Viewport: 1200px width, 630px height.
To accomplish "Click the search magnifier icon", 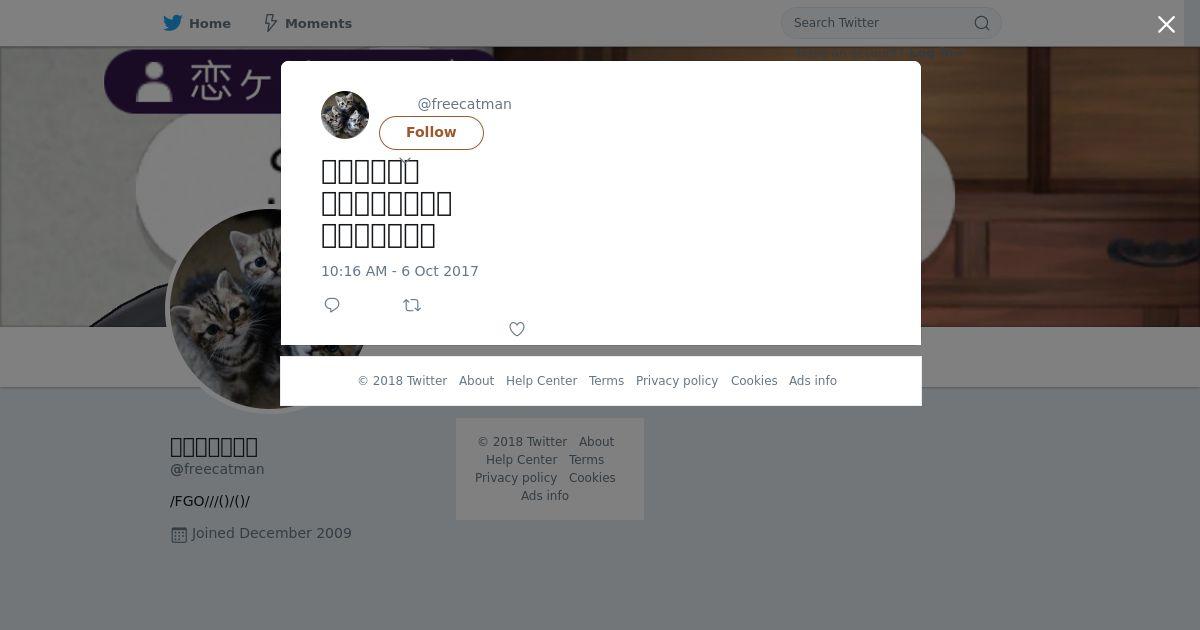I will [982, 23].
